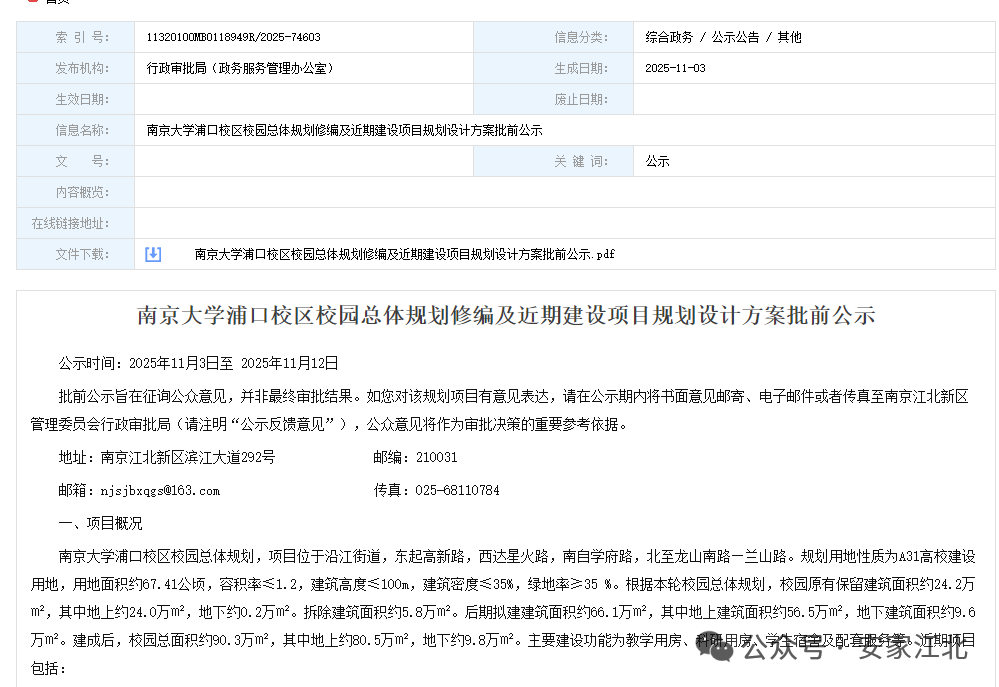The height and width of the screenshot is (687, 999).
Task: Select the keyword 公示 in 关键词 field
Action: coord(656,160)
